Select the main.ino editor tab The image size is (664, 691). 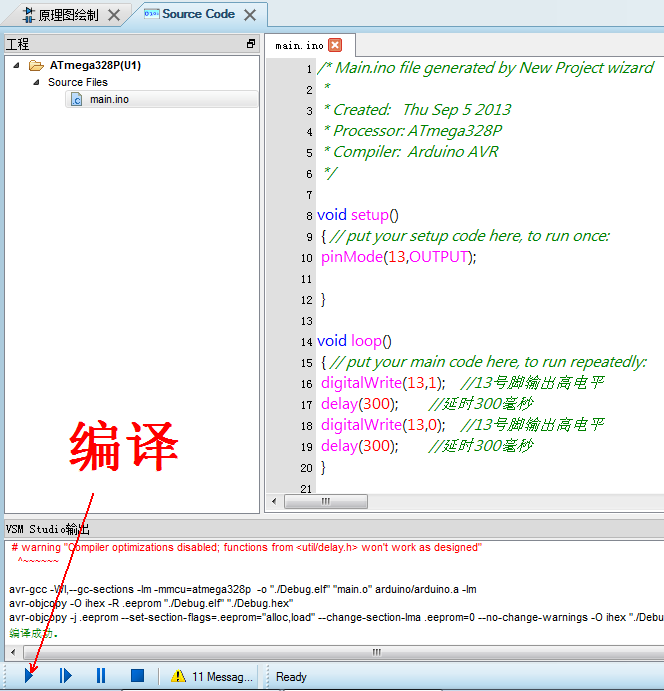(299, 45)
